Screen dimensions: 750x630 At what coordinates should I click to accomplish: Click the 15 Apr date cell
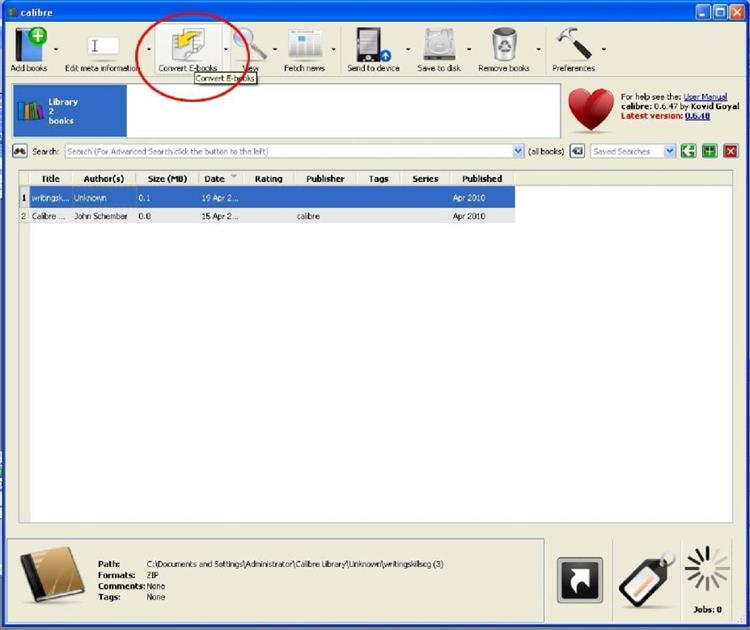pos(220,216)
